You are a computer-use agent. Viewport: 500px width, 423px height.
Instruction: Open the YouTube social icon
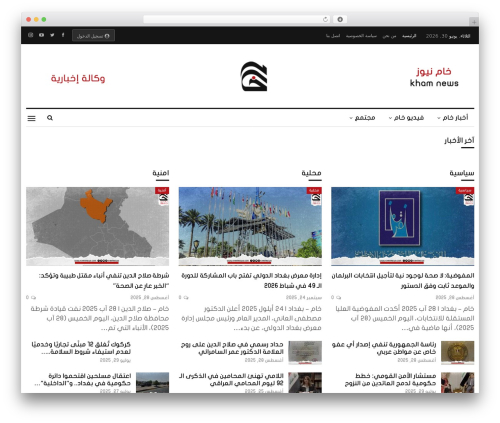tap(41, 35)
